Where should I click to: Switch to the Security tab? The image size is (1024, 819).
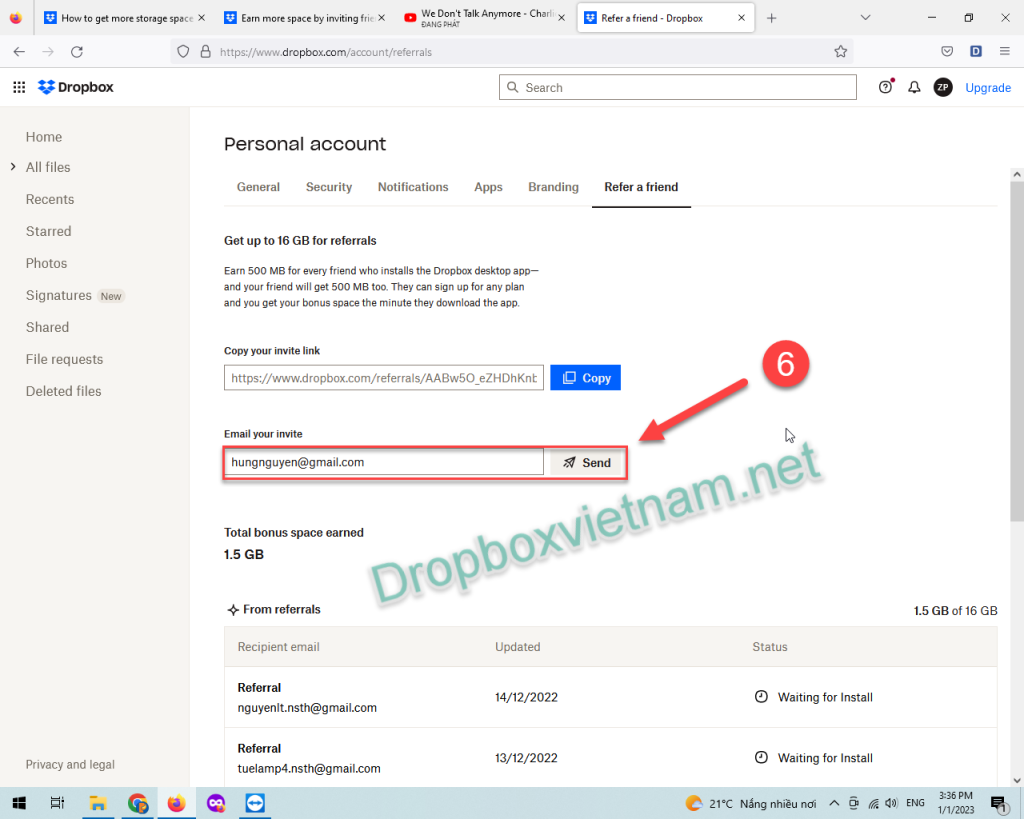coord(328,187)
